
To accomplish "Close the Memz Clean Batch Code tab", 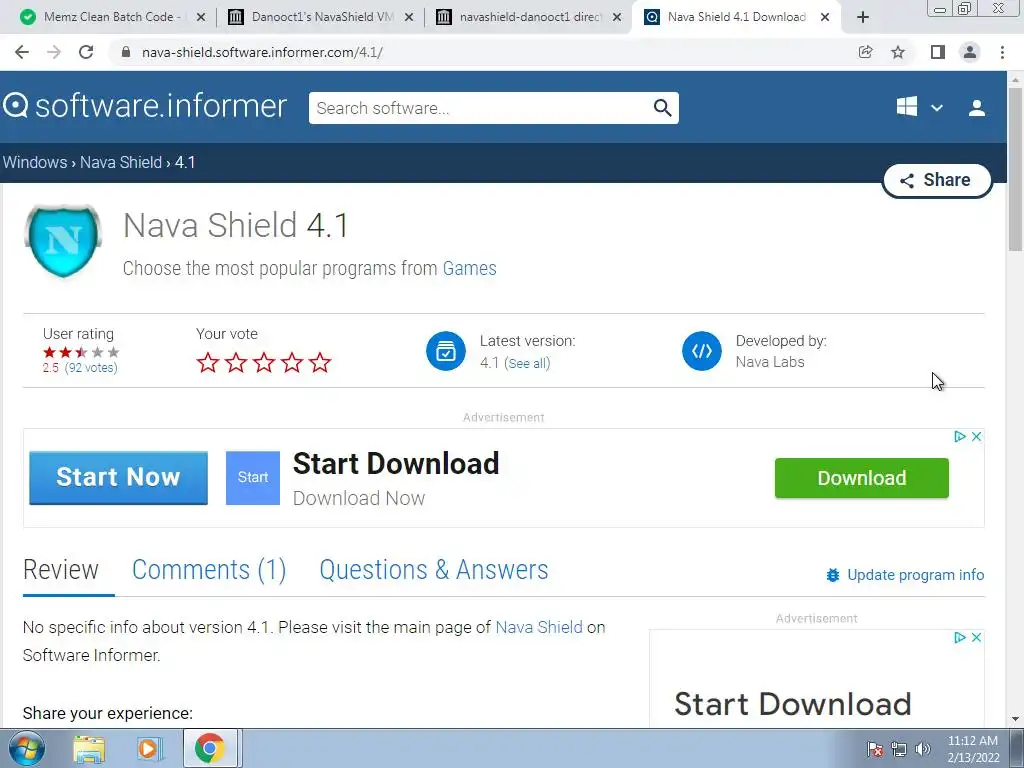I will [x=201, y=18].
